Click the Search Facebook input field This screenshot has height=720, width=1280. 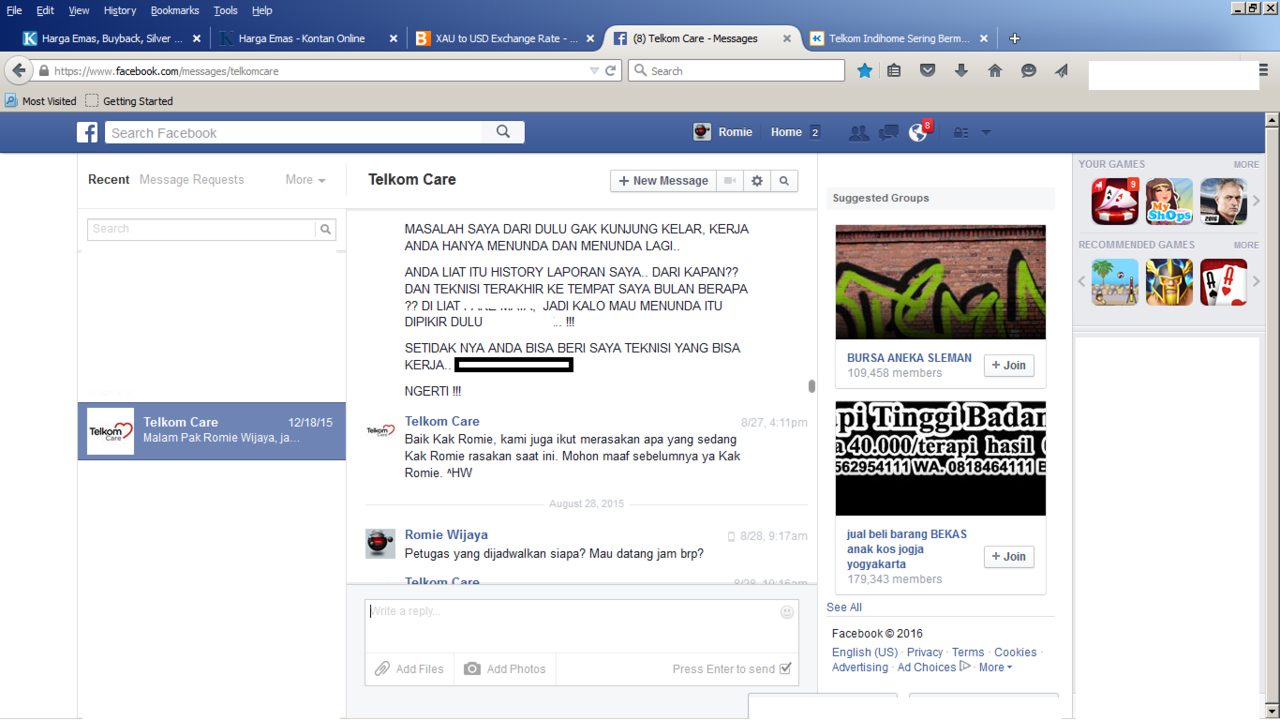294,132
